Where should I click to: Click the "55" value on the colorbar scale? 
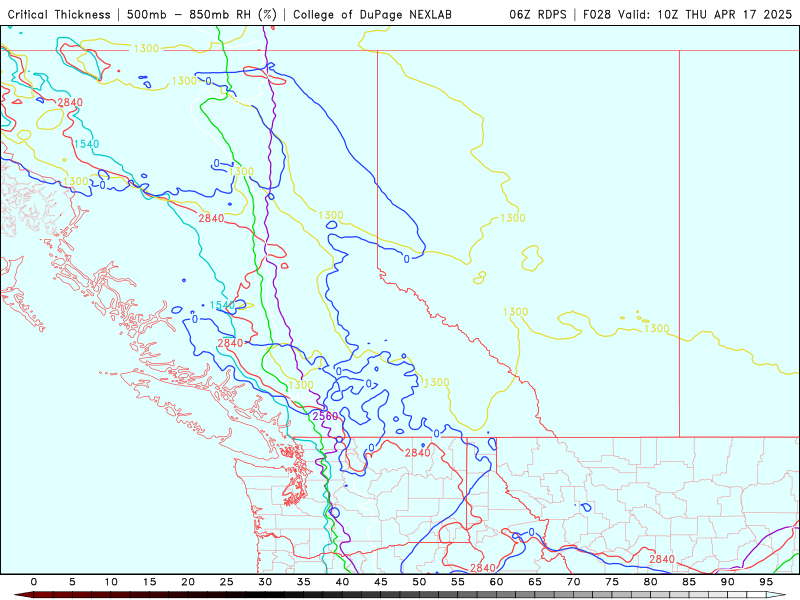pyautogui.click(x=458, y=582)
